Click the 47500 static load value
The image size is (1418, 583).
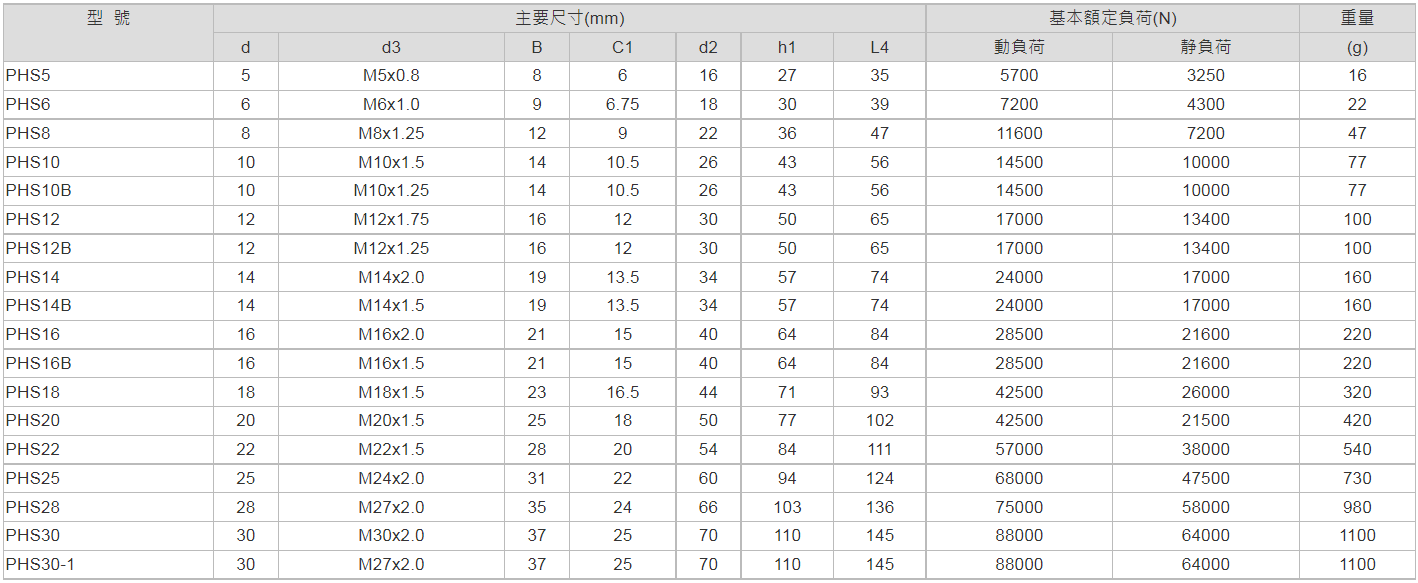point(1205,478)
